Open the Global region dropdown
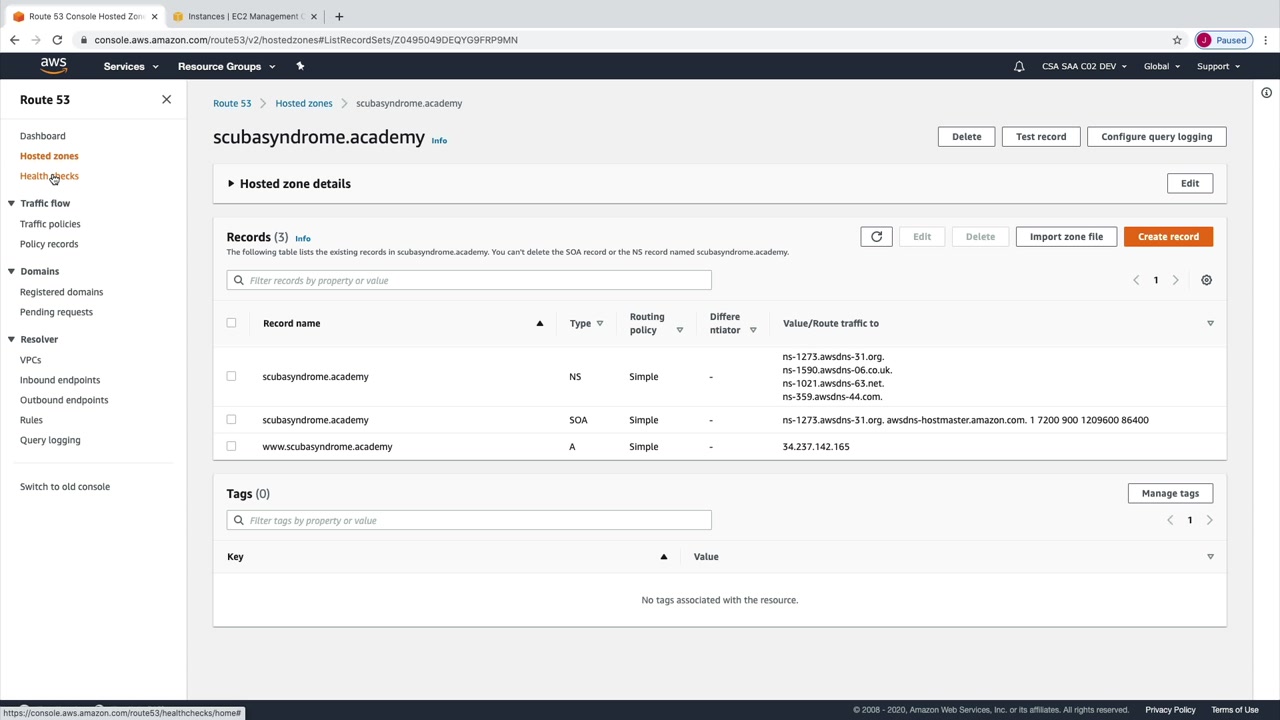 [x=1162, y=66]
